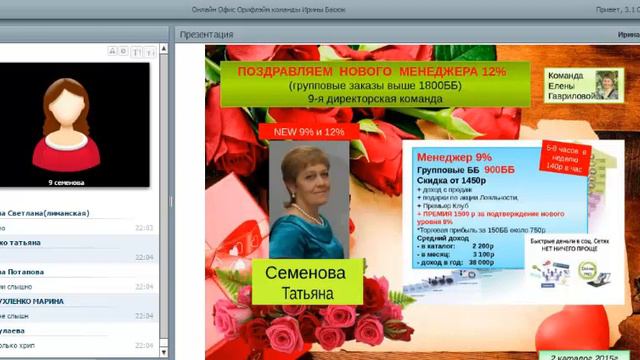Click the Менеджер 9% heading on the slide
This screenshot has height=360, width=640.
point(454,157)
